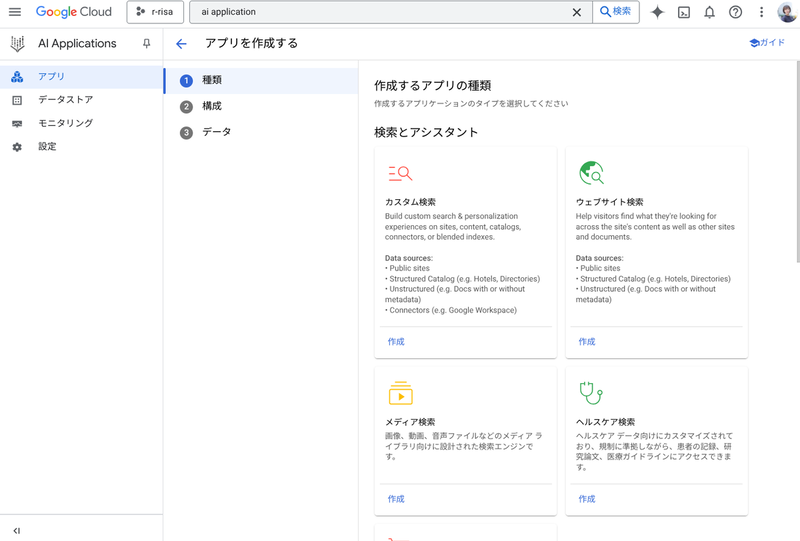Select データストア in the sidebar
800x541 pixels.
point(81,100)
